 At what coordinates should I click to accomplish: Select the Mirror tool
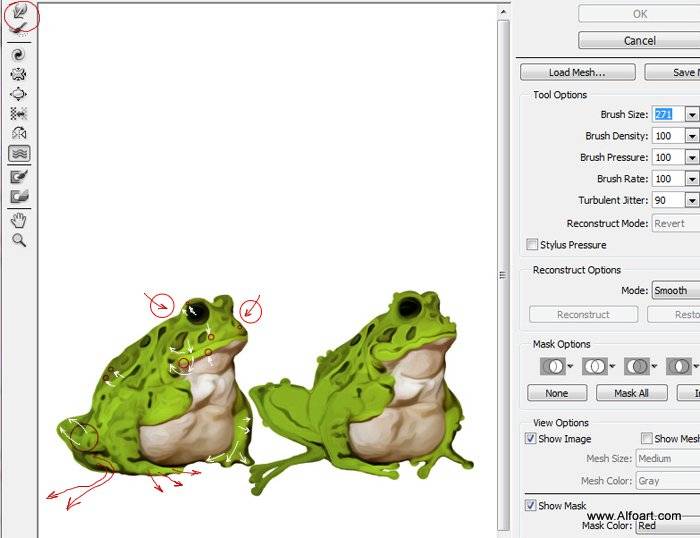click(x=18, y=133)
